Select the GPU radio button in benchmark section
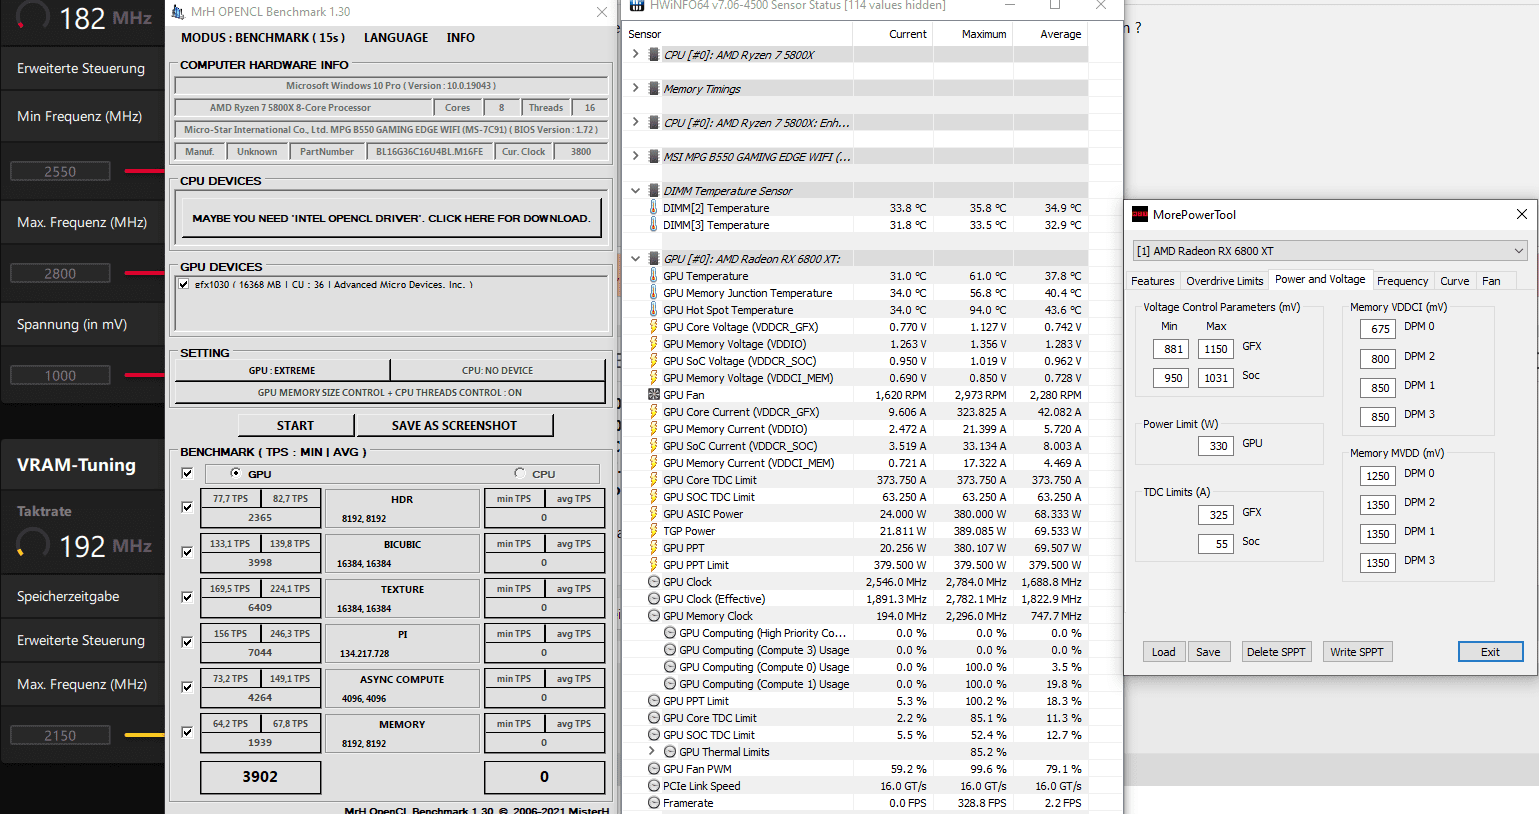 (236, 473)
